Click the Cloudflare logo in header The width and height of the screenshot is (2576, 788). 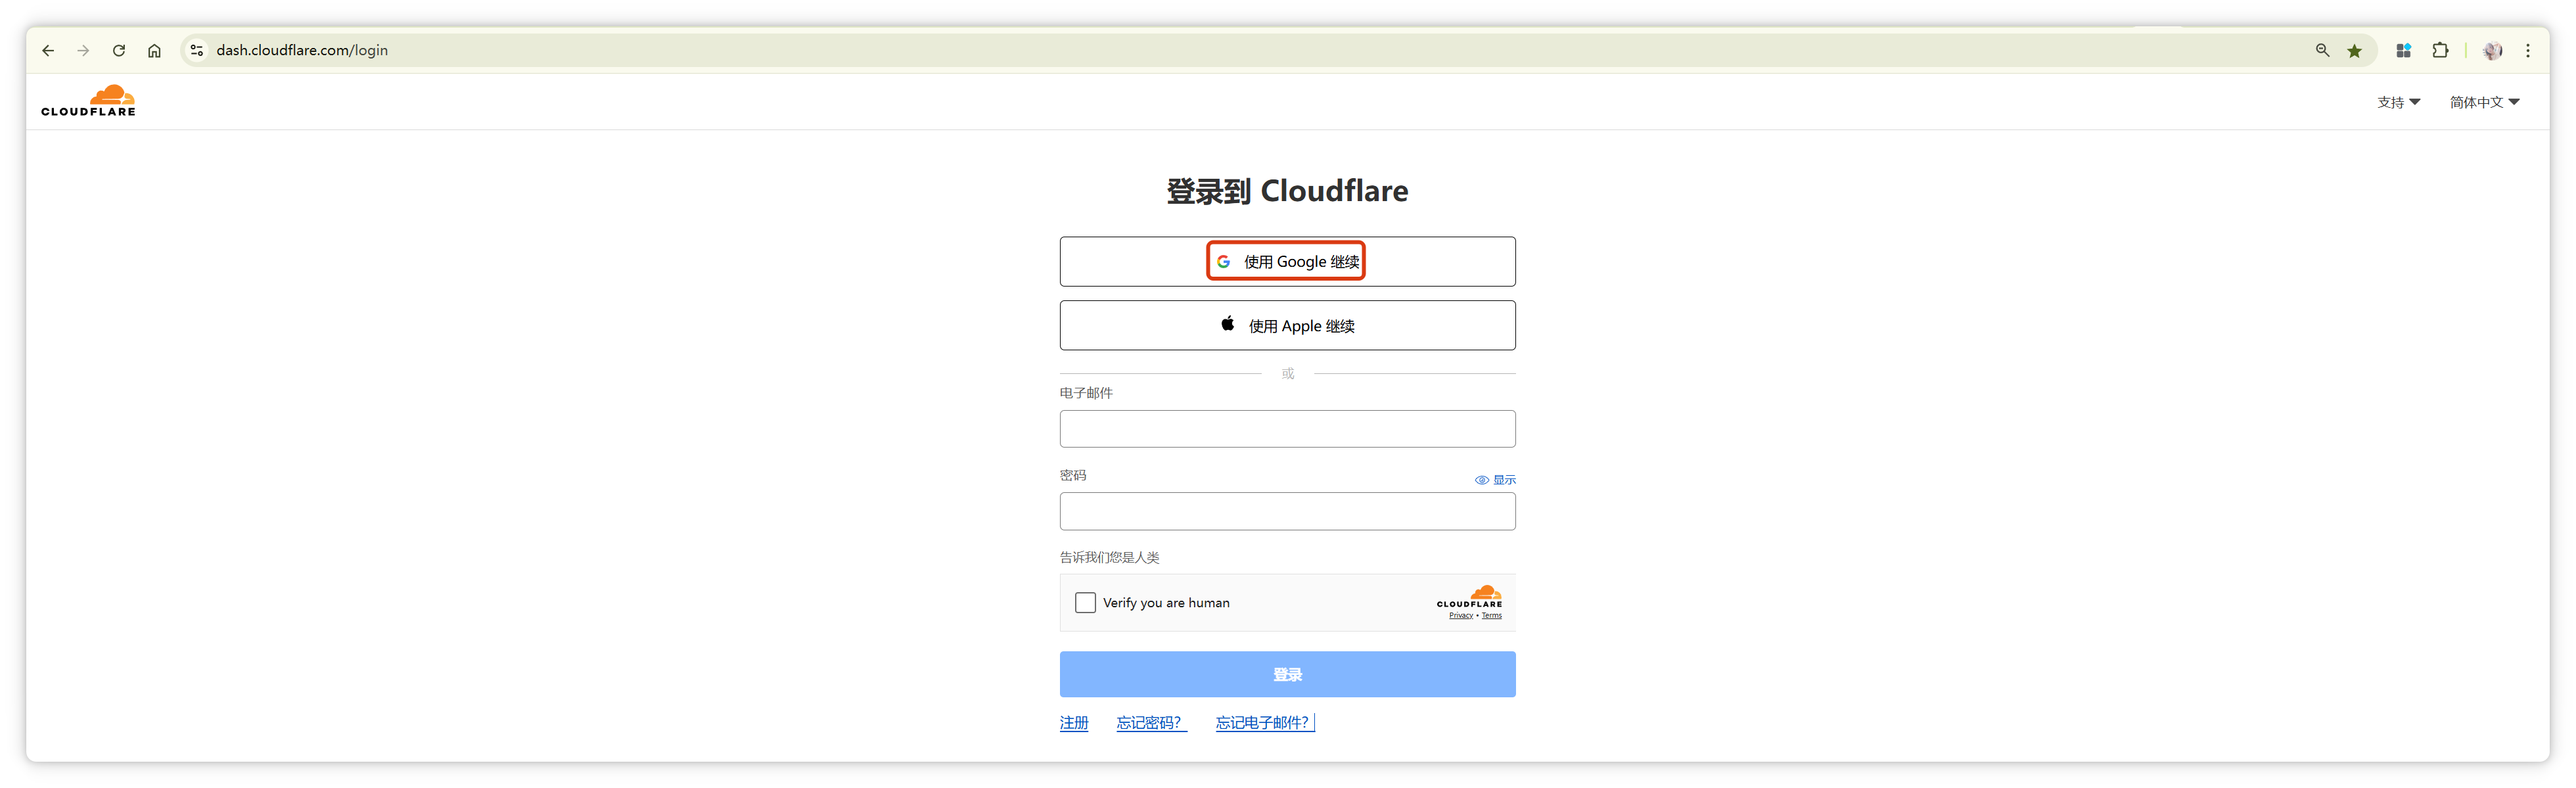click(x=88, y=101)
